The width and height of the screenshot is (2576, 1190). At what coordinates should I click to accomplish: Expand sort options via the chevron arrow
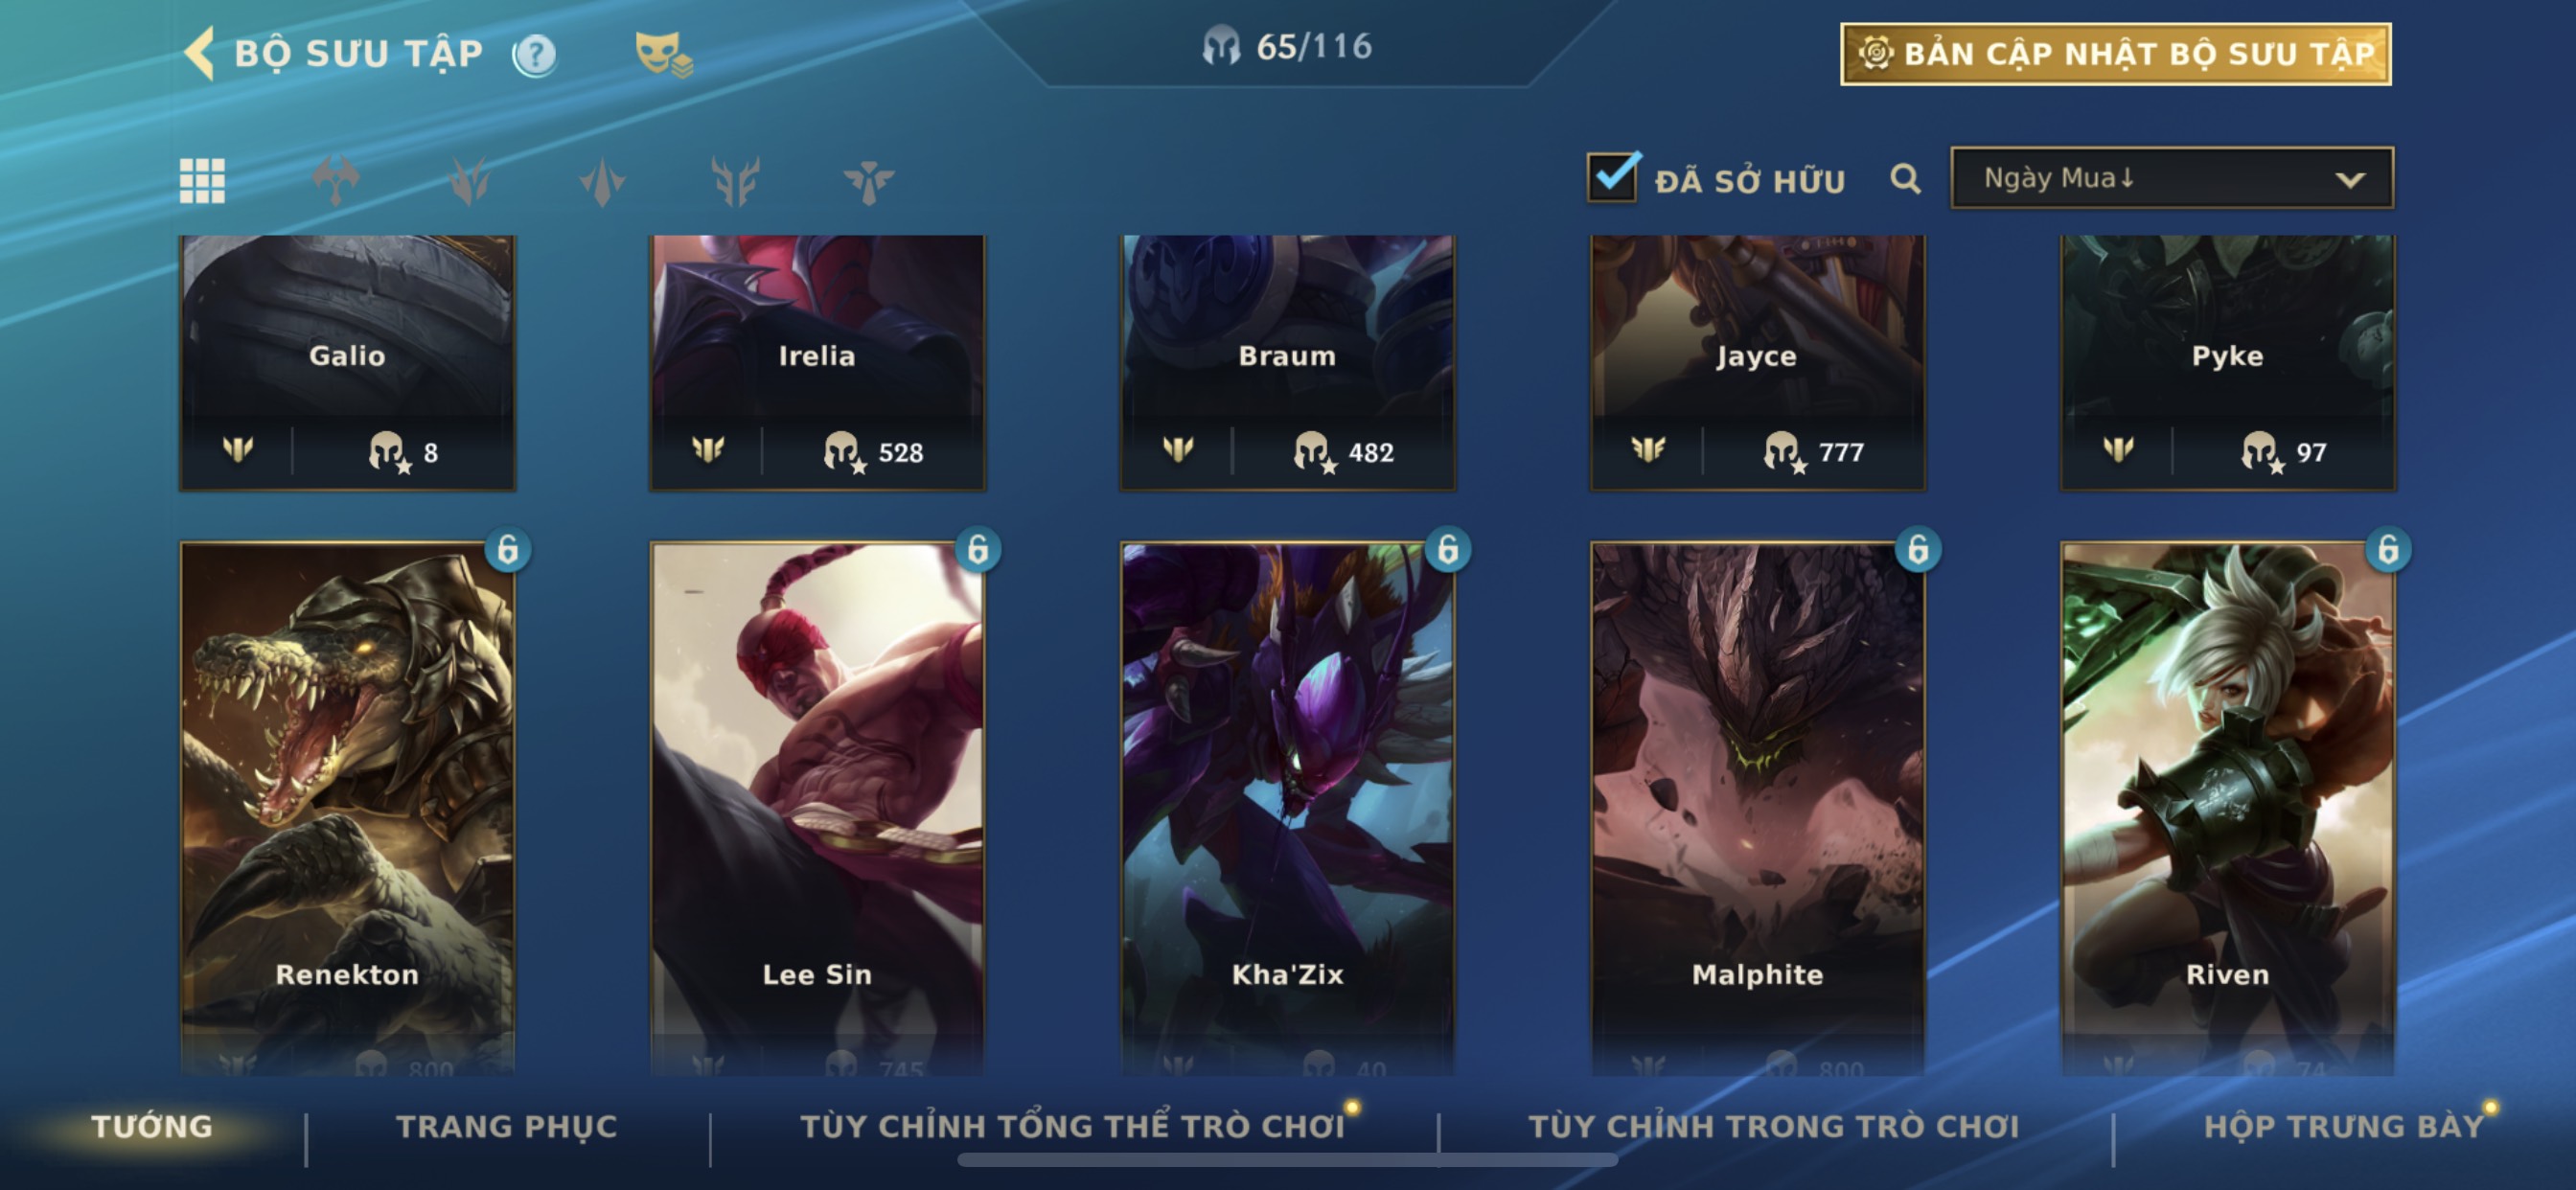coord(2350,180)
